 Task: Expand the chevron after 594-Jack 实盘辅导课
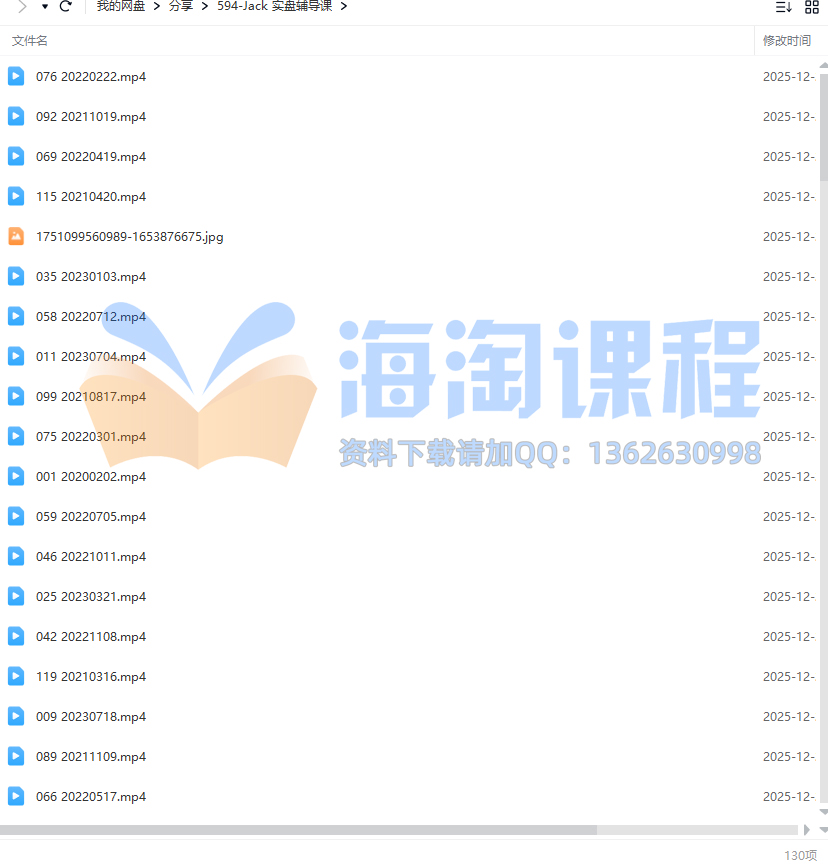pyautogui.click(x=344, y=6)
